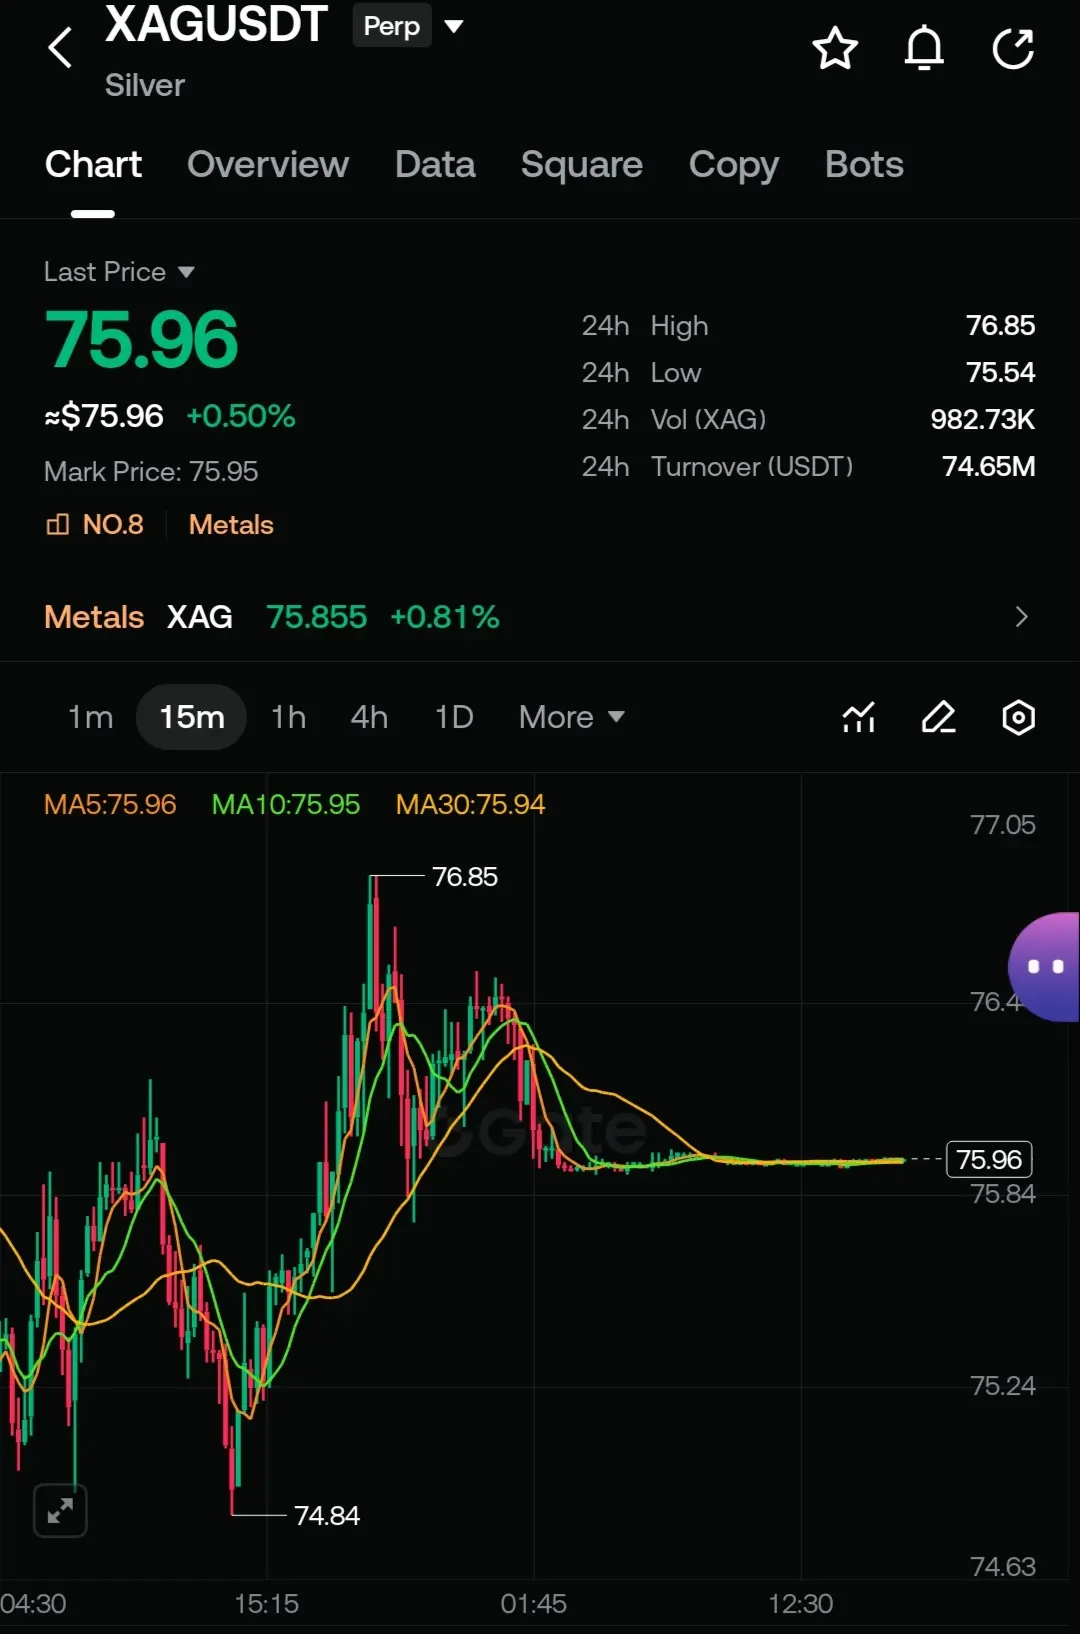Tap the 24h Turnover value 74.65M

coord(989,466)
